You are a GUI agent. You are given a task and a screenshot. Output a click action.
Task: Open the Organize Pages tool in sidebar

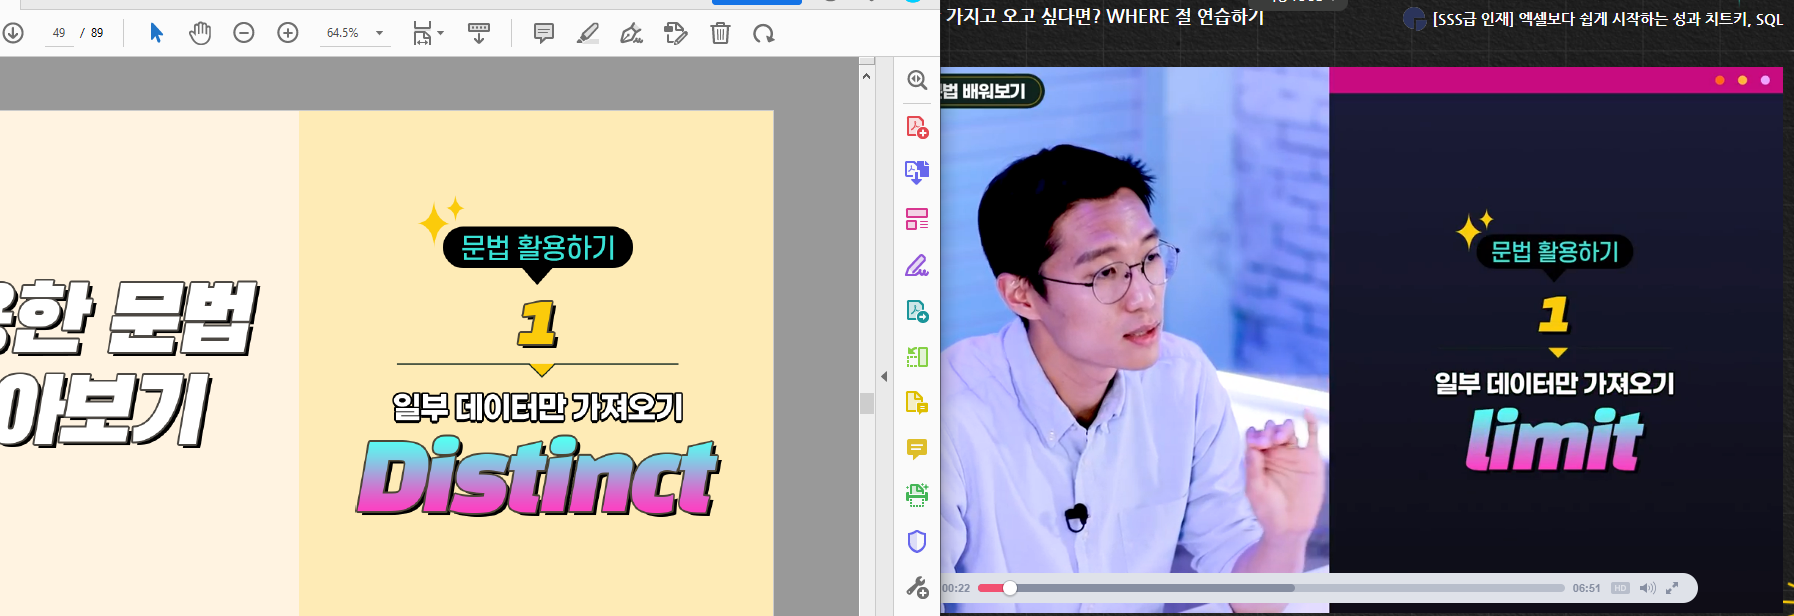click(917, 219)
